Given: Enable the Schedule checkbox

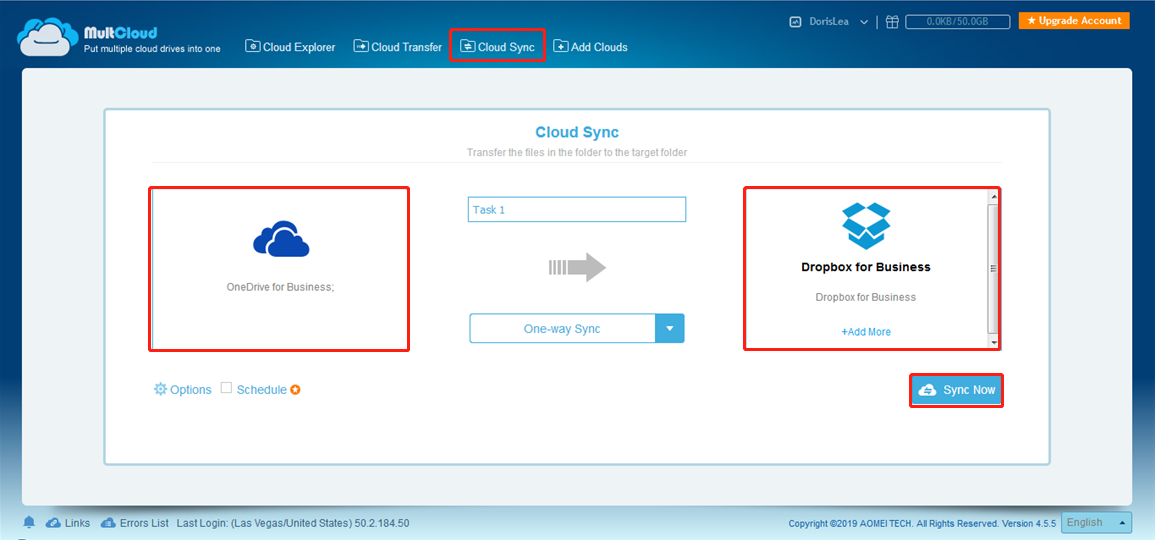Looking at the screenshot, I should [x=226, y=388].
